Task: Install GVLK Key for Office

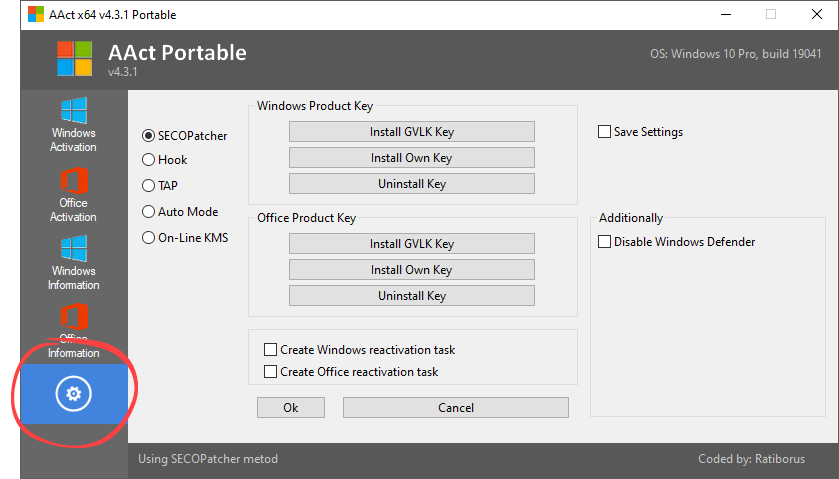Action: (411, 244)
